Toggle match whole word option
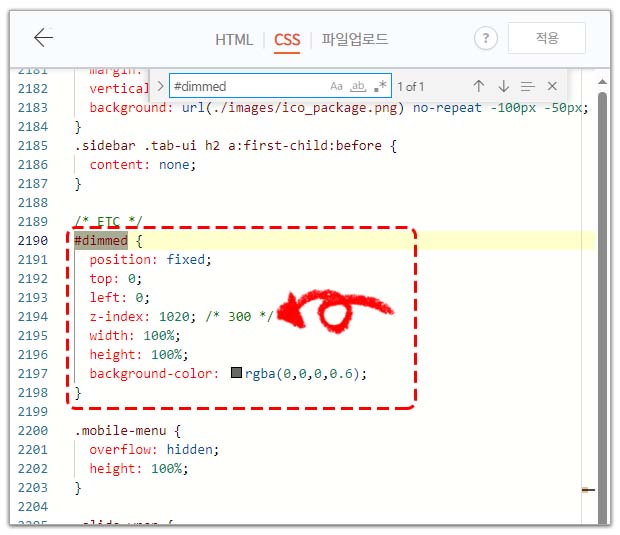Image resolution: width=620 pixels, height=535 pixels. (x=358, y=86)
